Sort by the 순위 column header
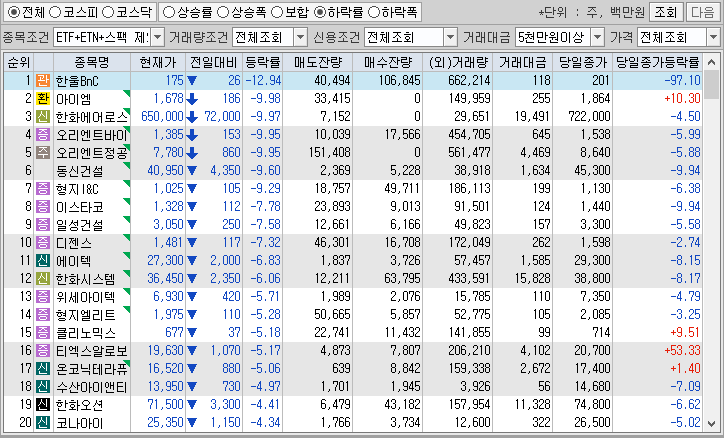This screenshot has height=438, width=724. point(18,62)
